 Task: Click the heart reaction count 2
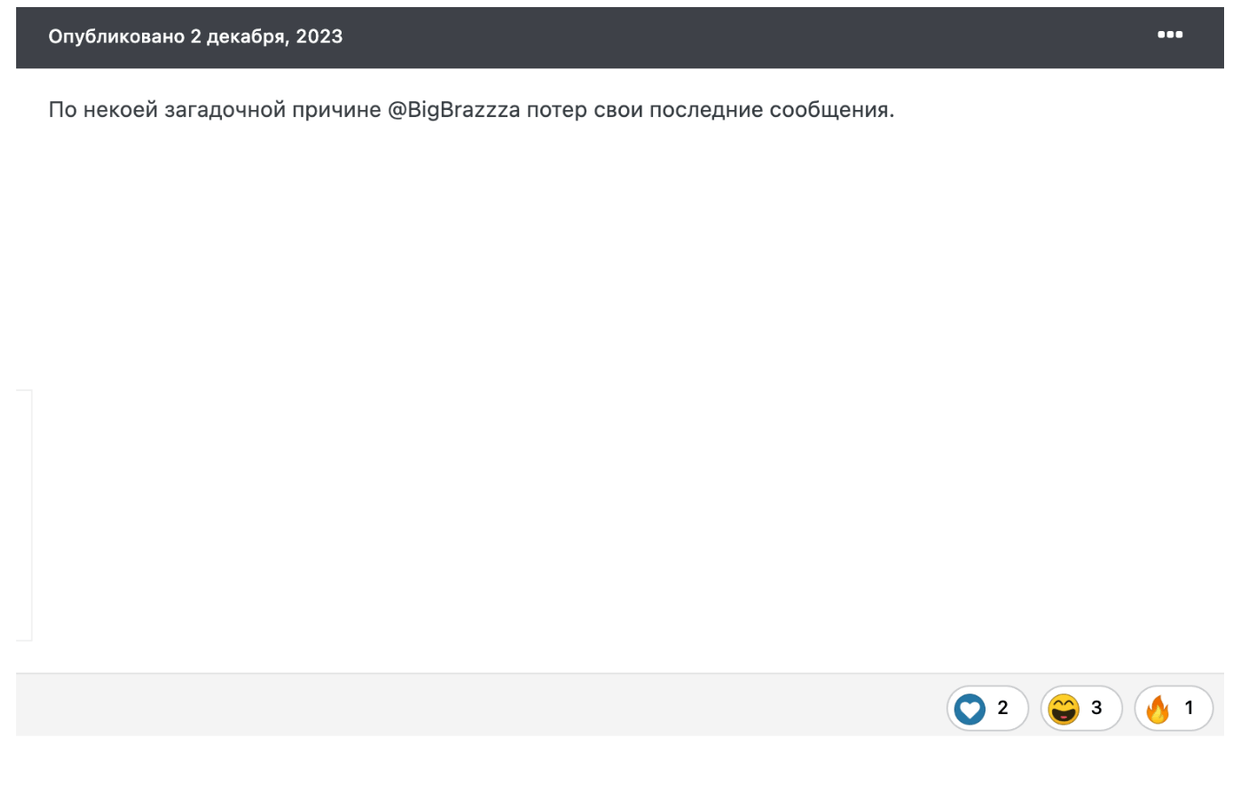pyautogui.click(x=1003, y=708)
